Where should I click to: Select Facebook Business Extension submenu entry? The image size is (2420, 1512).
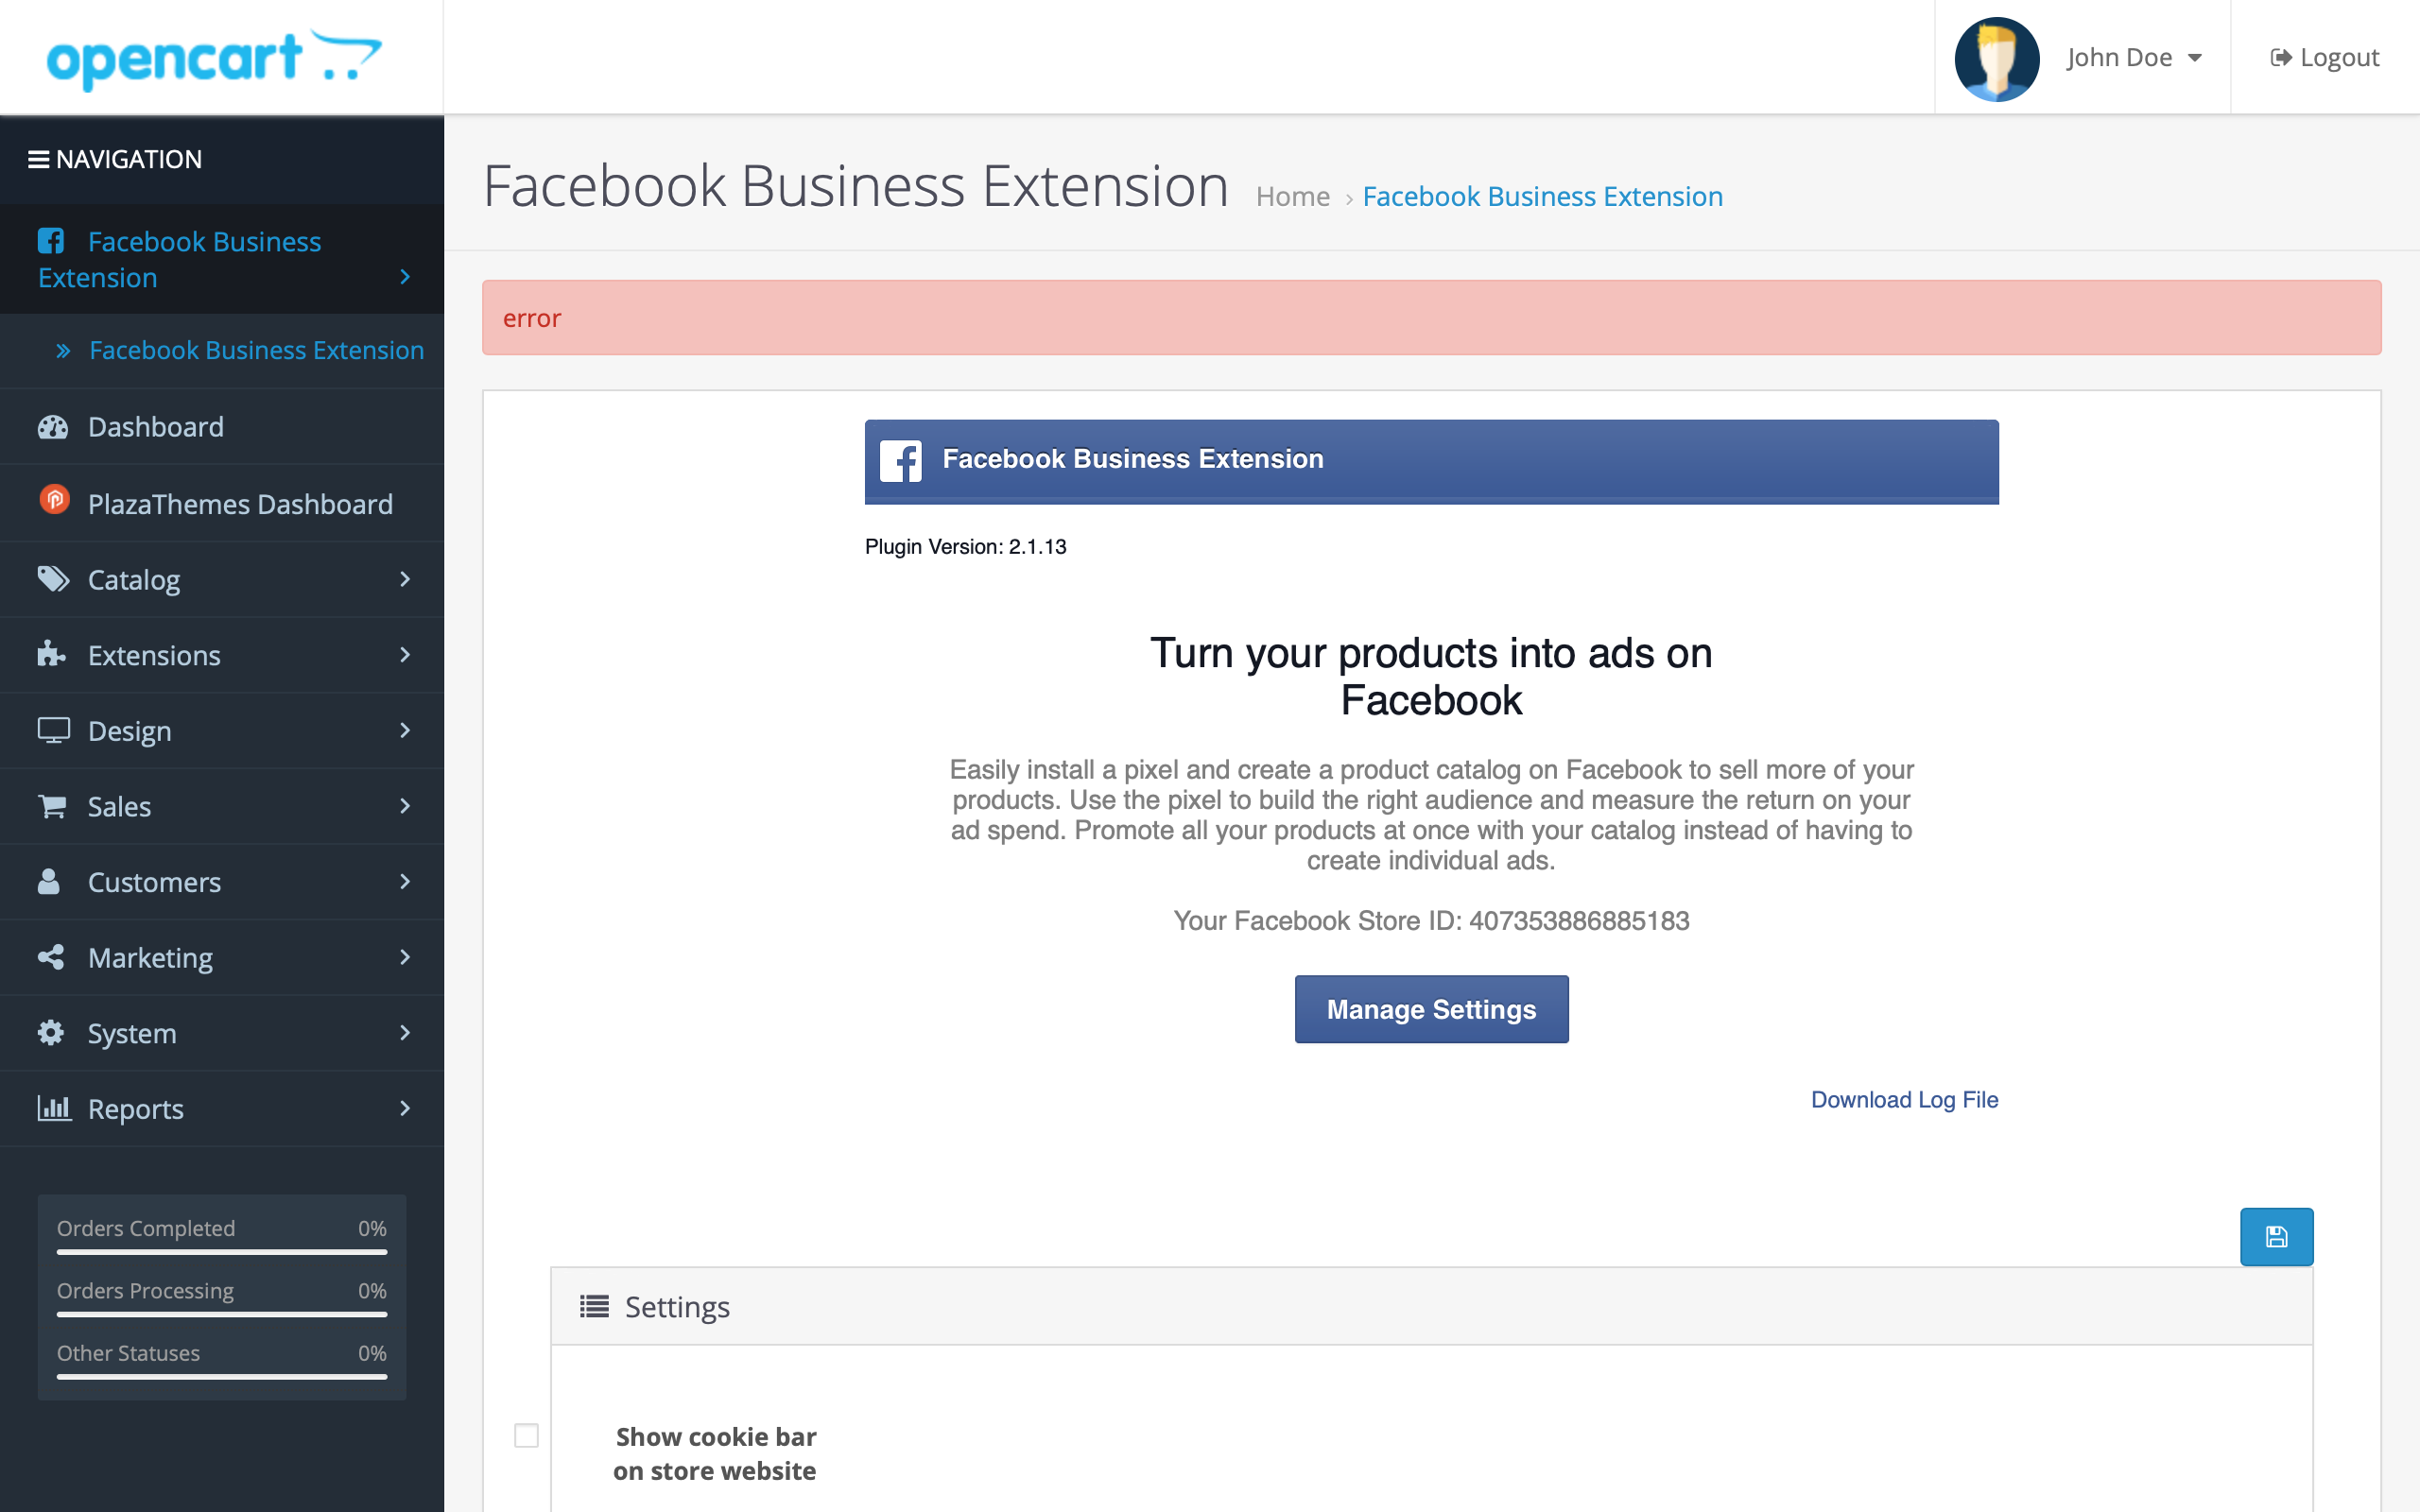click(256, 350)
